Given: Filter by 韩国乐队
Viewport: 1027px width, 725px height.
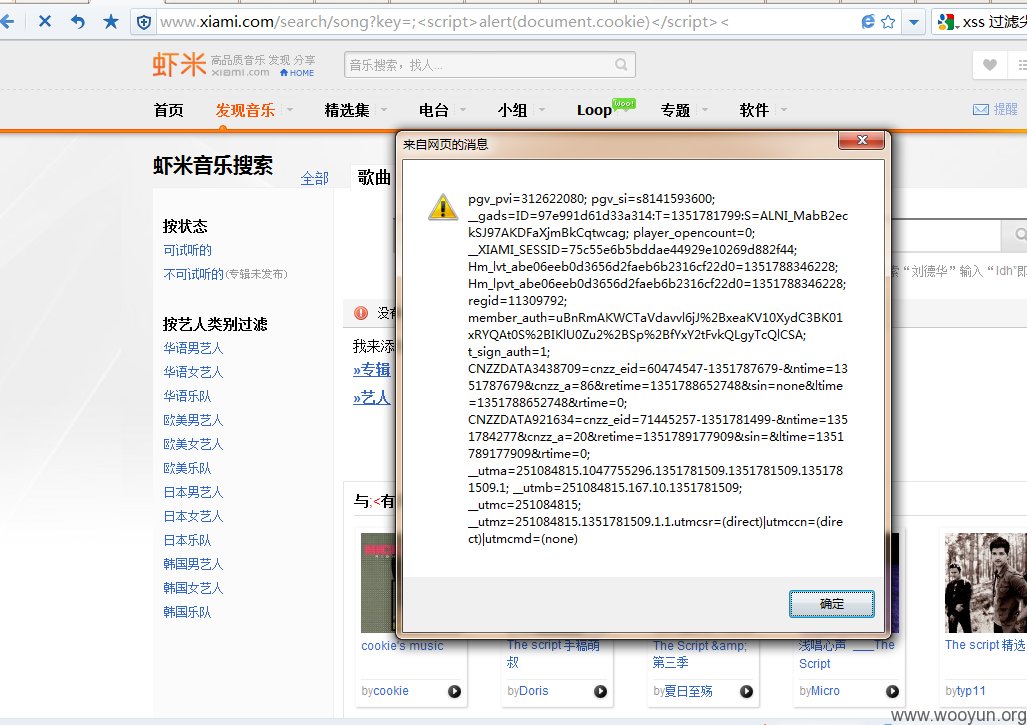Looking at the screenshot, I should click(x=187, y=612).
